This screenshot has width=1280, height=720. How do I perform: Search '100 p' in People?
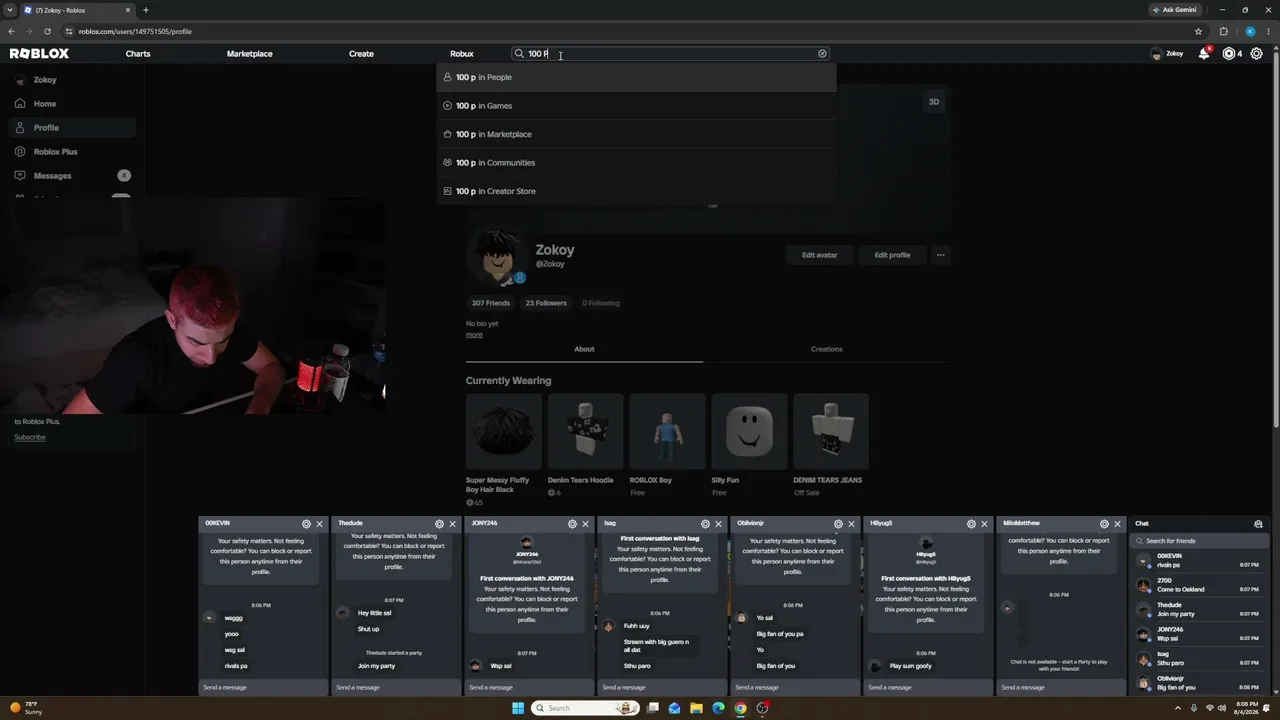pos(636,77)
